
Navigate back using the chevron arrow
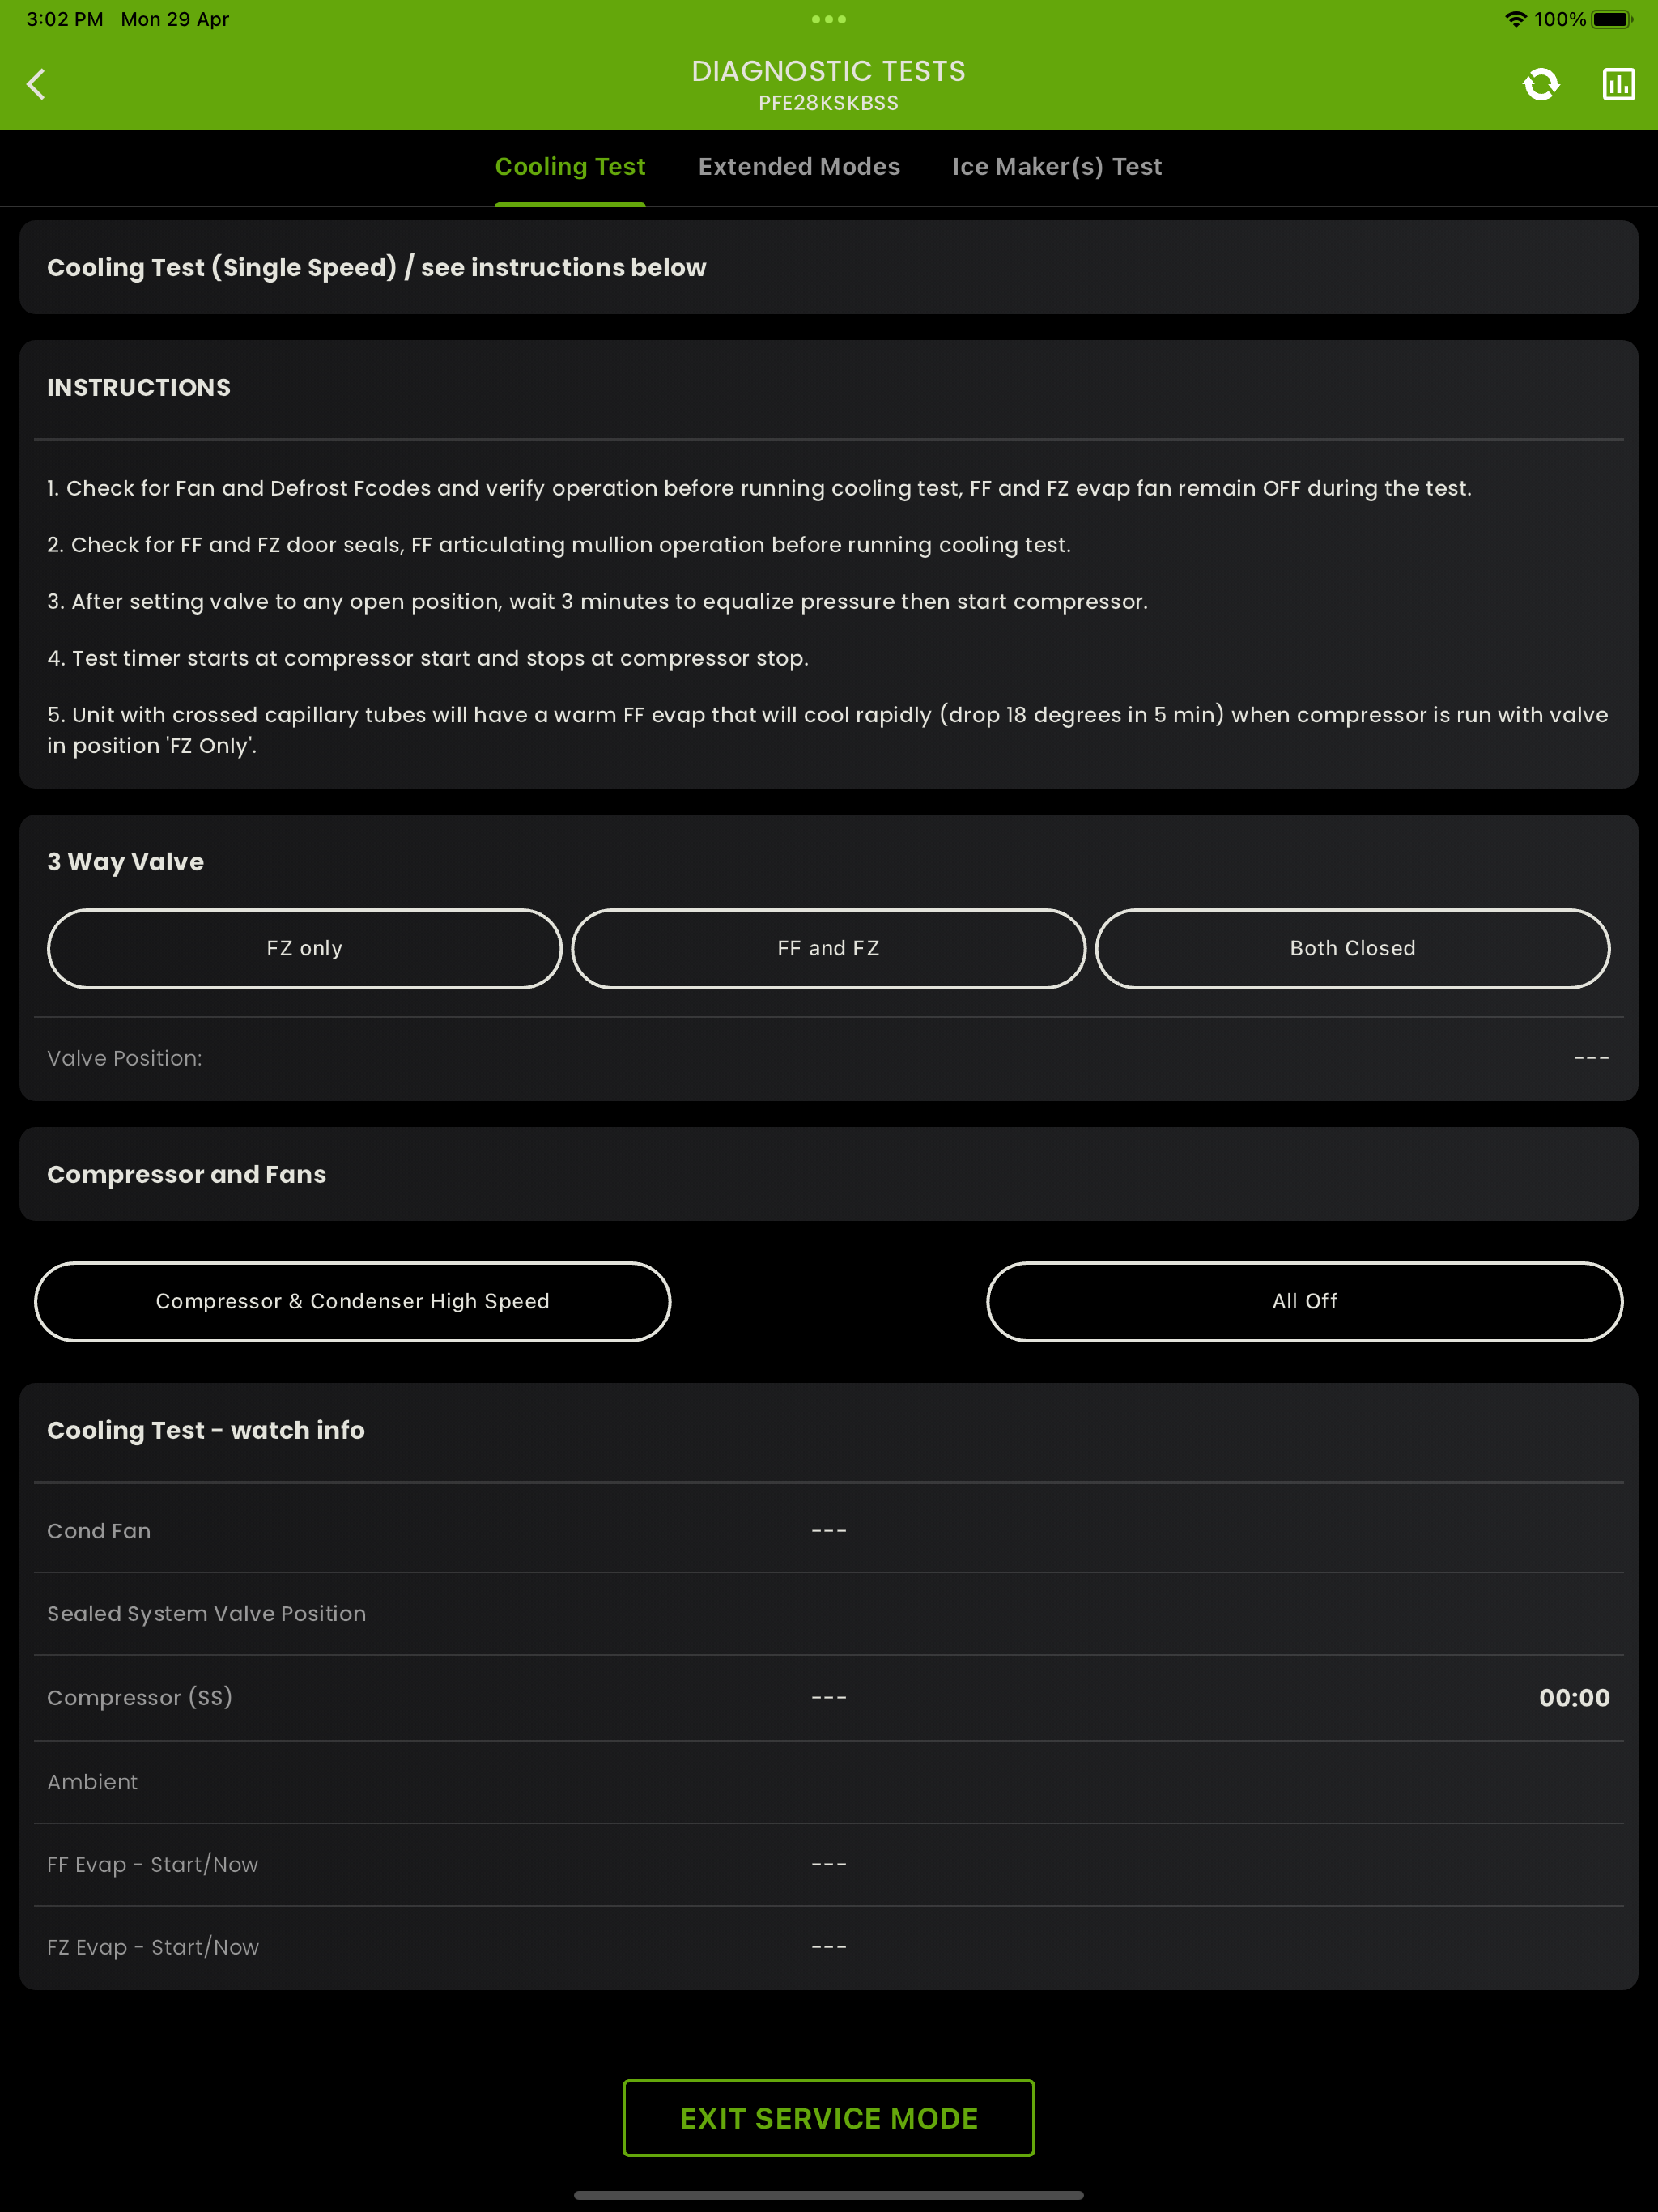37,84
